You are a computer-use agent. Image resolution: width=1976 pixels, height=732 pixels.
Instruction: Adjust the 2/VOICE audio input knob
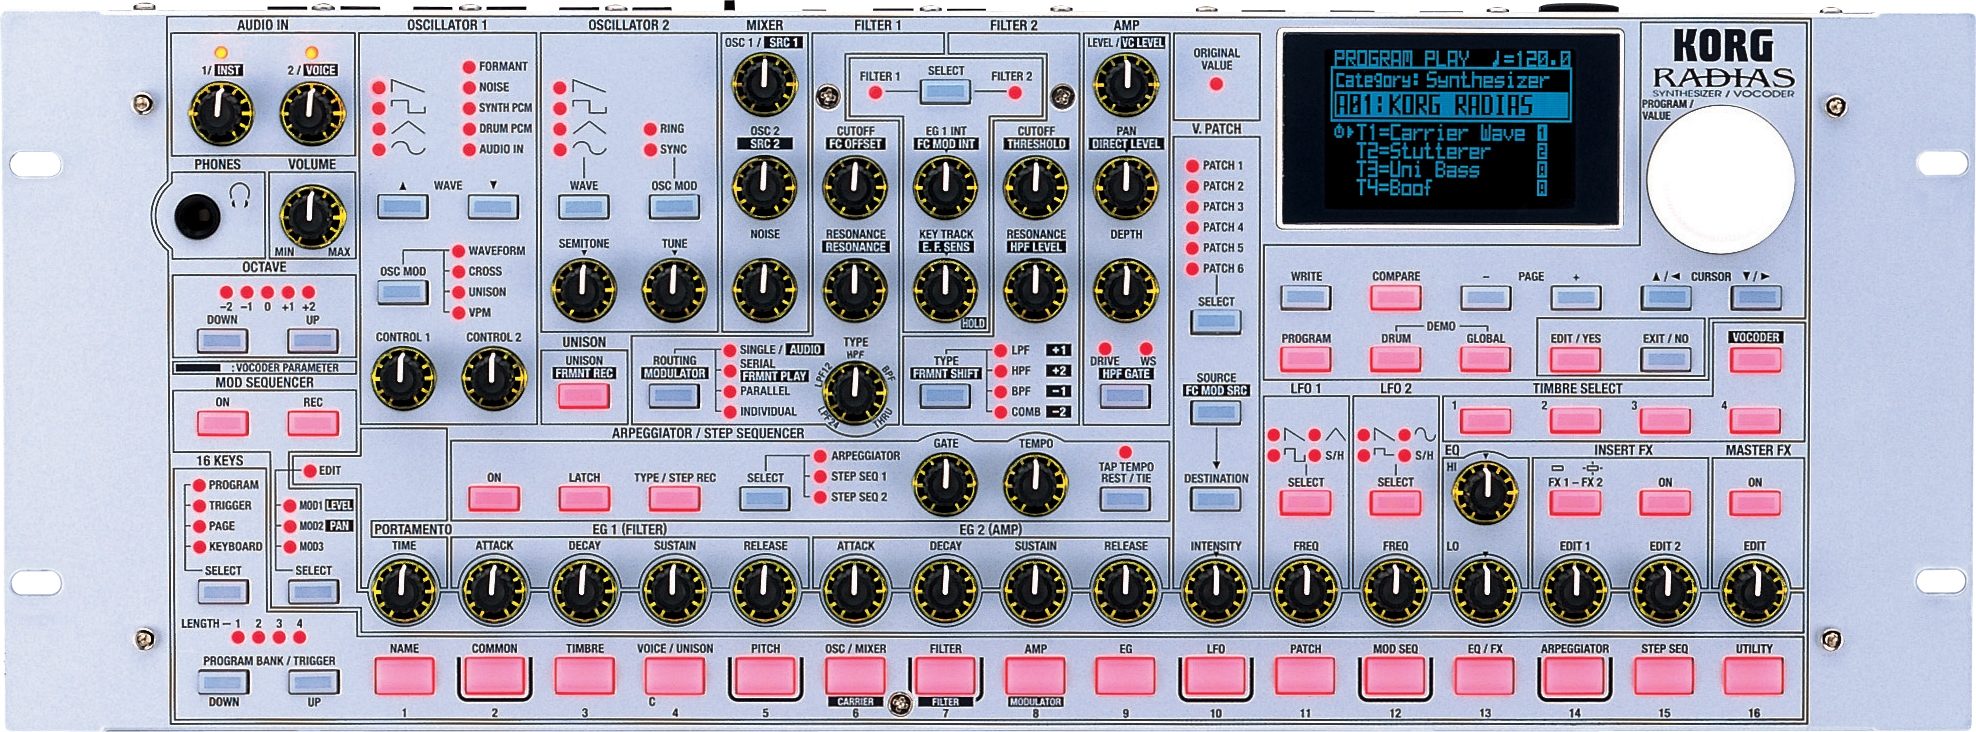tap(311, 113)
